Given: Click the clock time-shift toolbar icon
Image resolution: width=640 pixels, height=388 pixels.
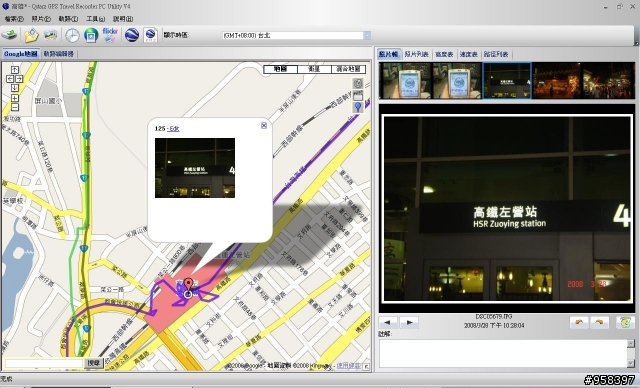Looking at the screenshot, I should [72, 35].
